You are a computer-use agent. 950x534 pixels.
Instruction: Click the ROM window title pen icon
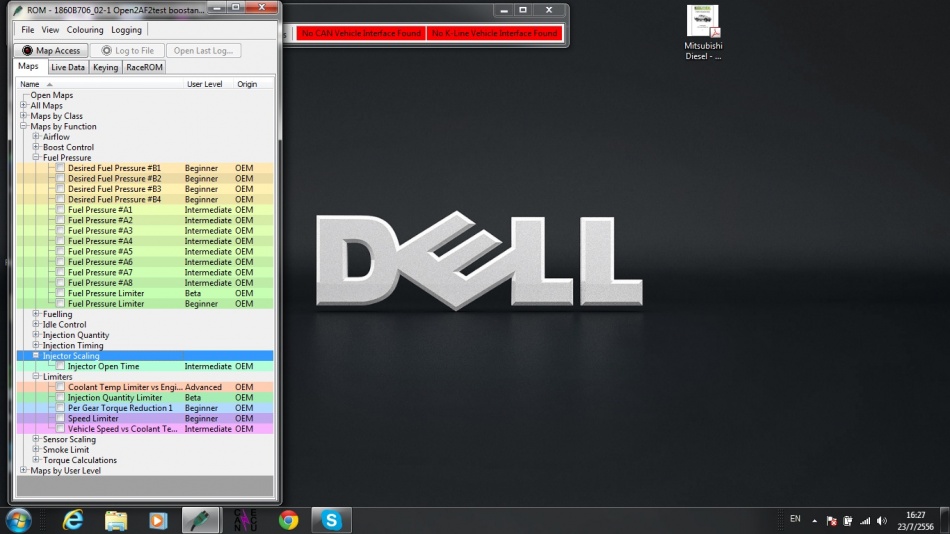(x=18, y=10)
